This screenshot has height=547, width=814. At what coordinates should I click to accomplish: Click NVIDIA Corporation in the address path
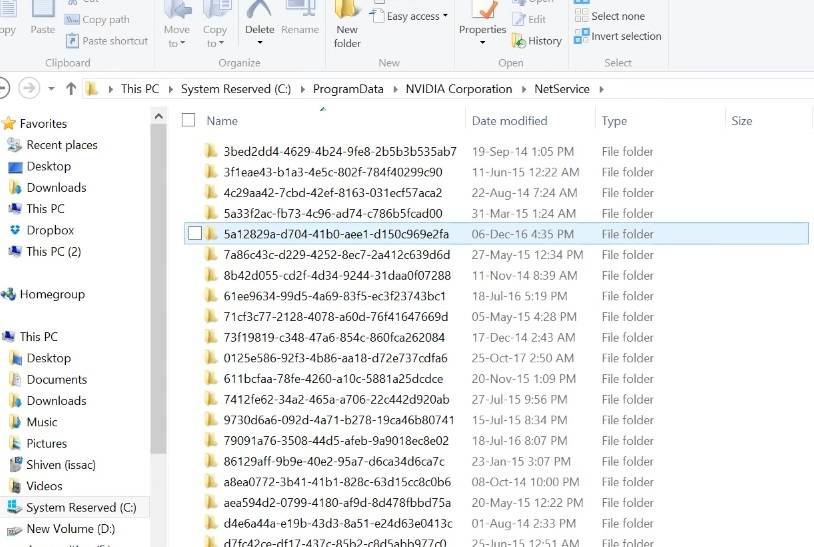point(459,89)
